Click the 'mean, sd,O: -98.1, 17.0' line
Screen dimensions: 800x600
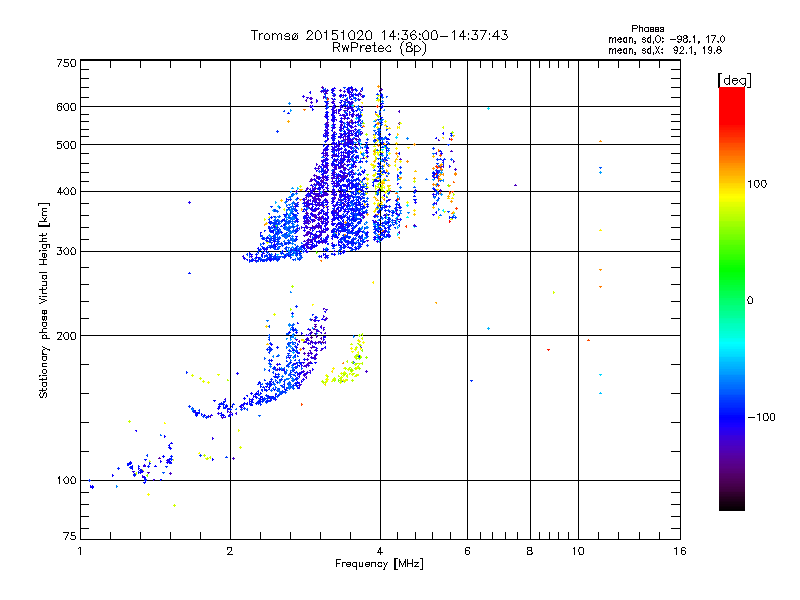click(666, 39)
